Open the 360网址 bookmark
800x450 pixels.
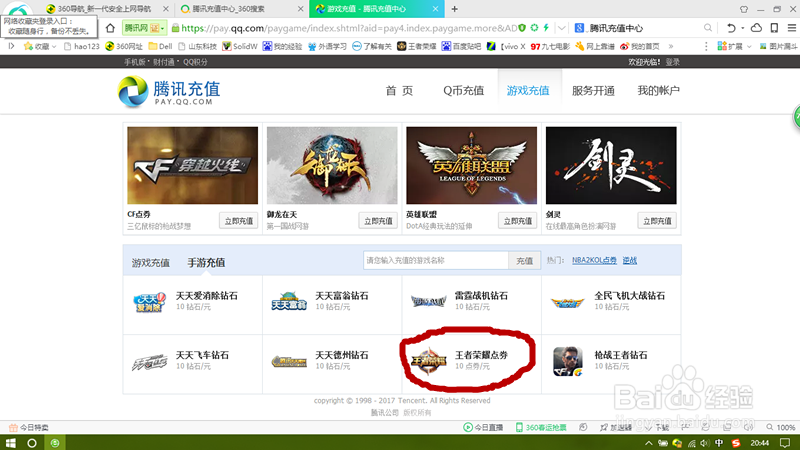point(124,46)
